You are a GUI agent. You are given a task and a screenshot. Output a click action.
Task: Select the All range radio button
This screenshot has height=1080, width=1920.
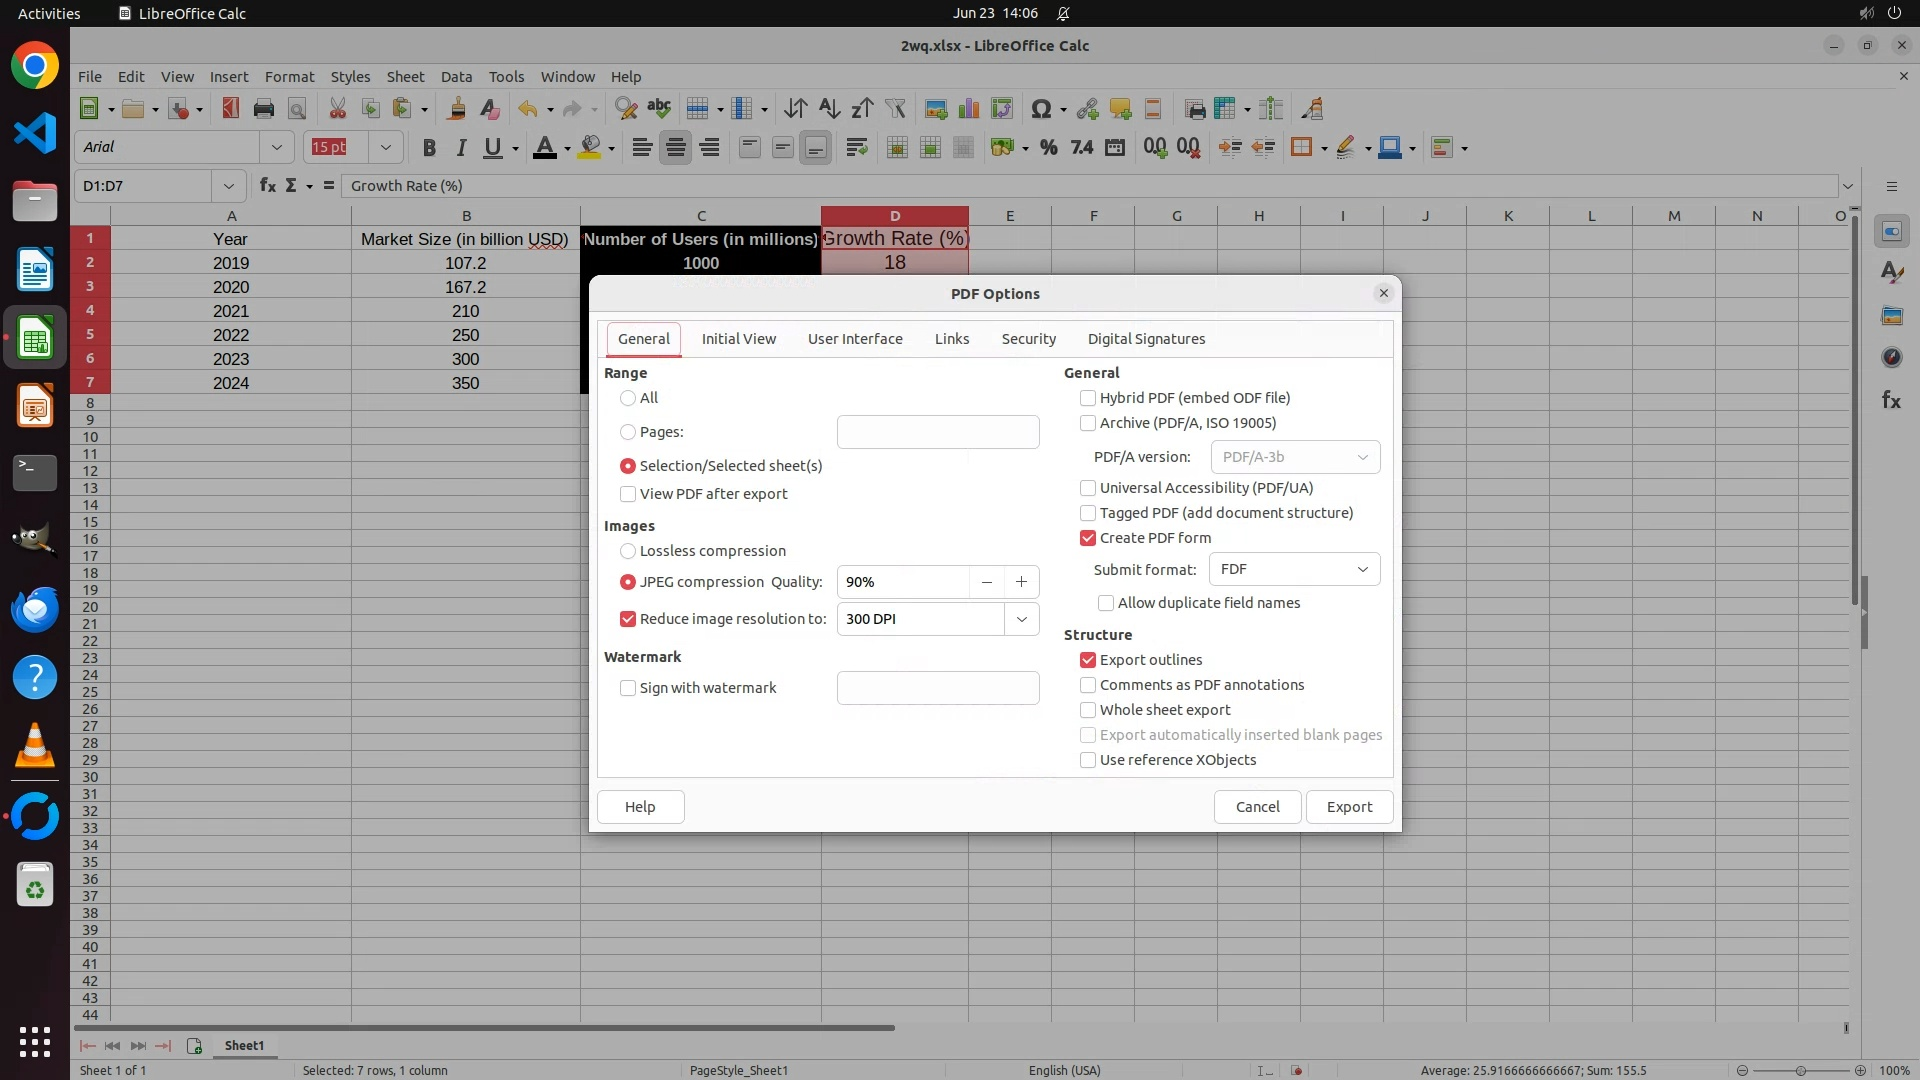628,398
